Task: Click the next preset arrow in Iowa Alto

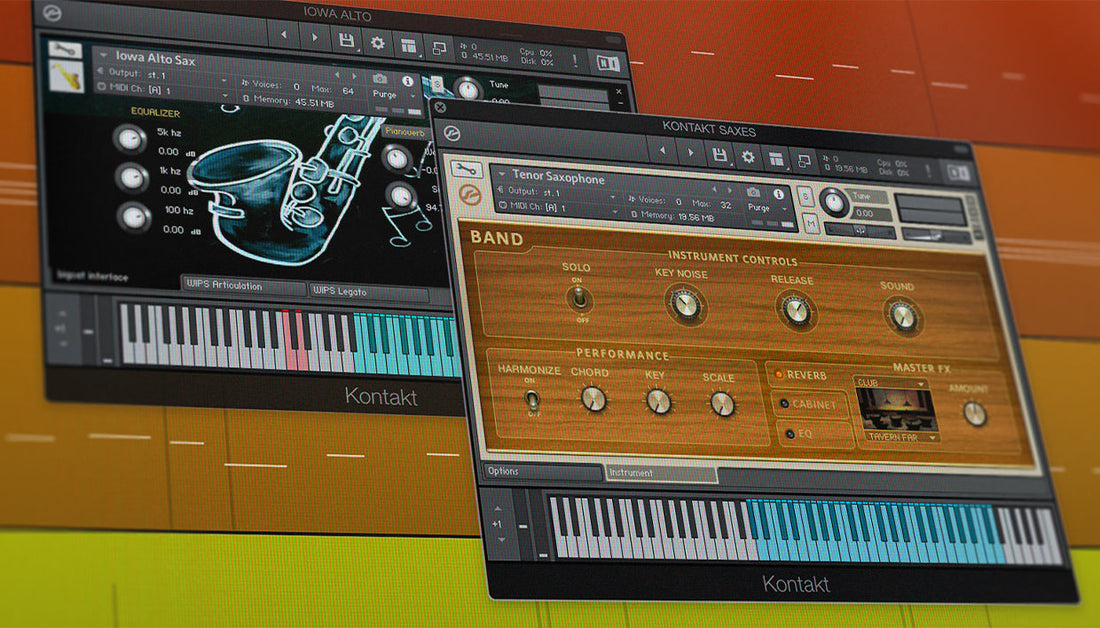Action: click(314, 36)
